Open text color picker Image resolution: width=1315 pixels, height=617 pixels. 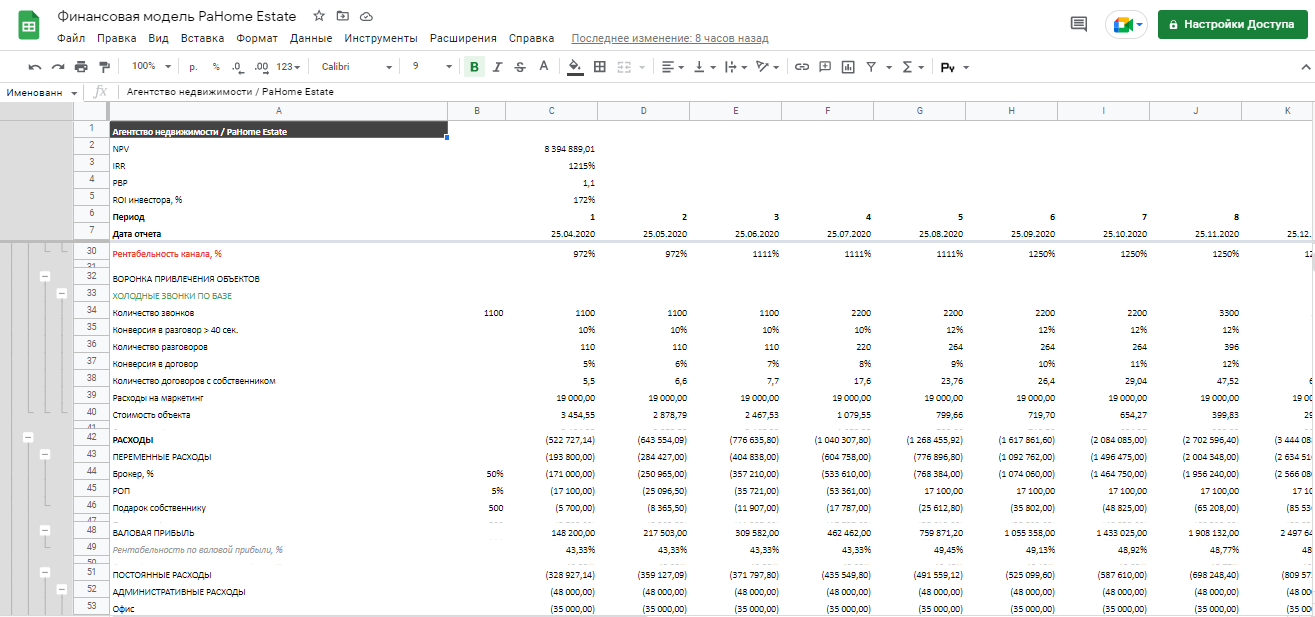(543, 67)
